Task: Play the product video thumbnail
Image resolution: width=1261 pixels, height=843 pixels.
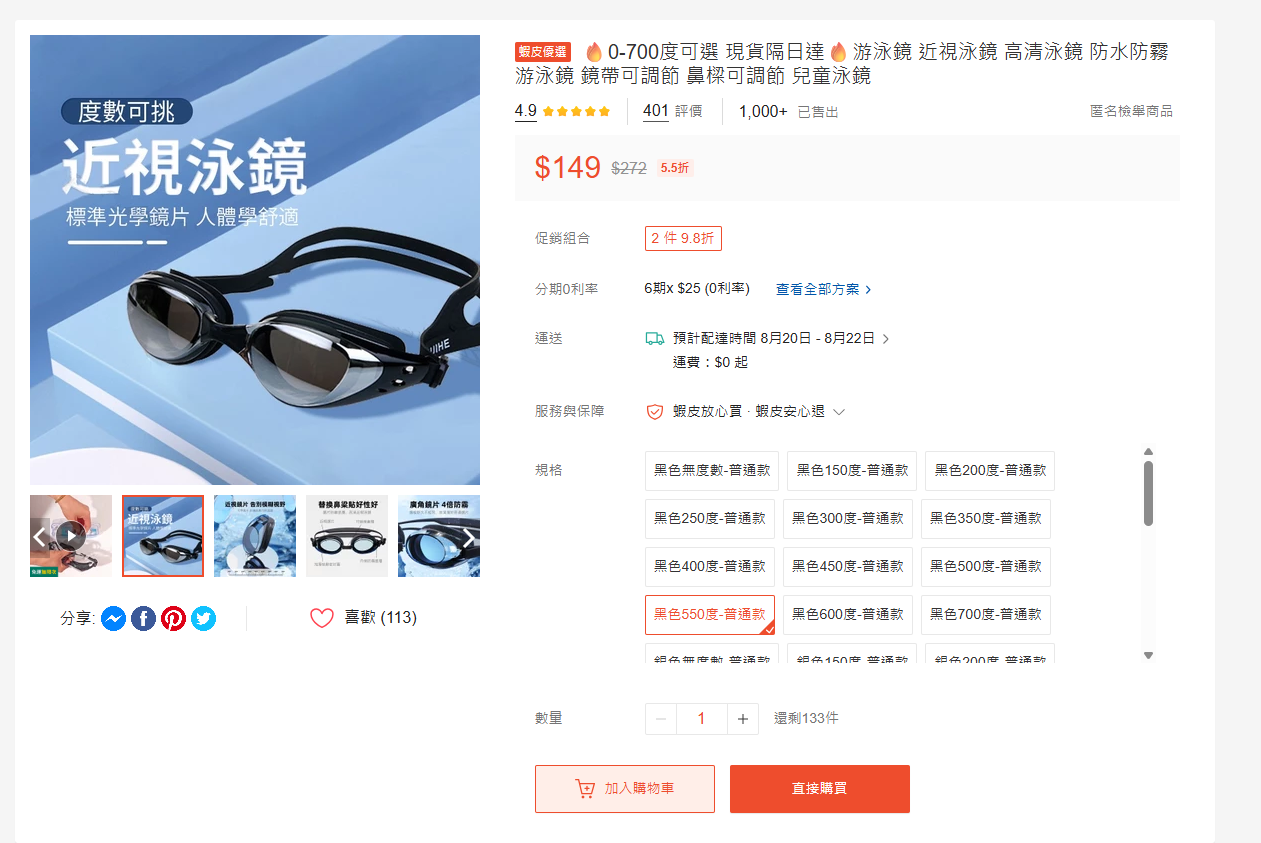Action: [x=70, y=536]
